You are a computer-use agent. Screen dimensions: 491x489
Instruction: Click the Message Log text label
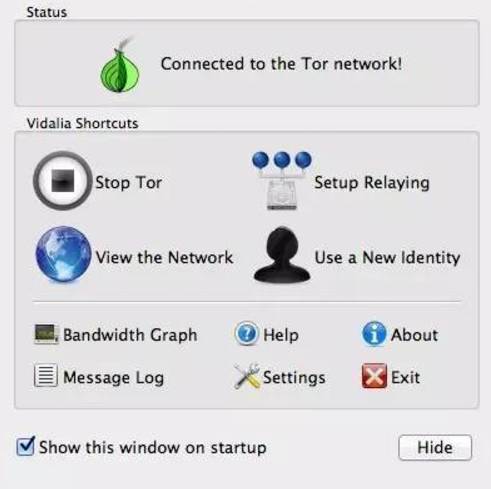113,378
